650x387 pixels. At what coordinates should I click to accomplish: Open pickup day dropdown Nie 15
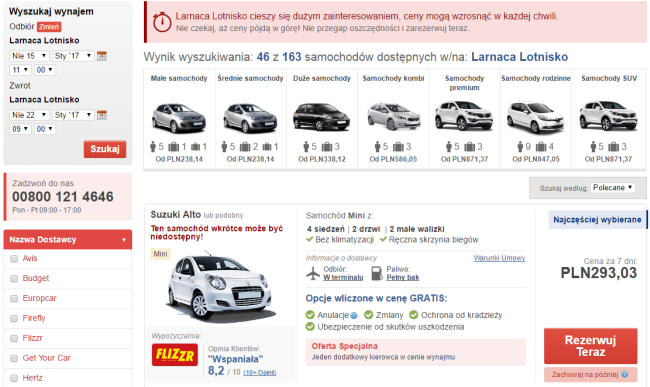(x=29, y=56)
